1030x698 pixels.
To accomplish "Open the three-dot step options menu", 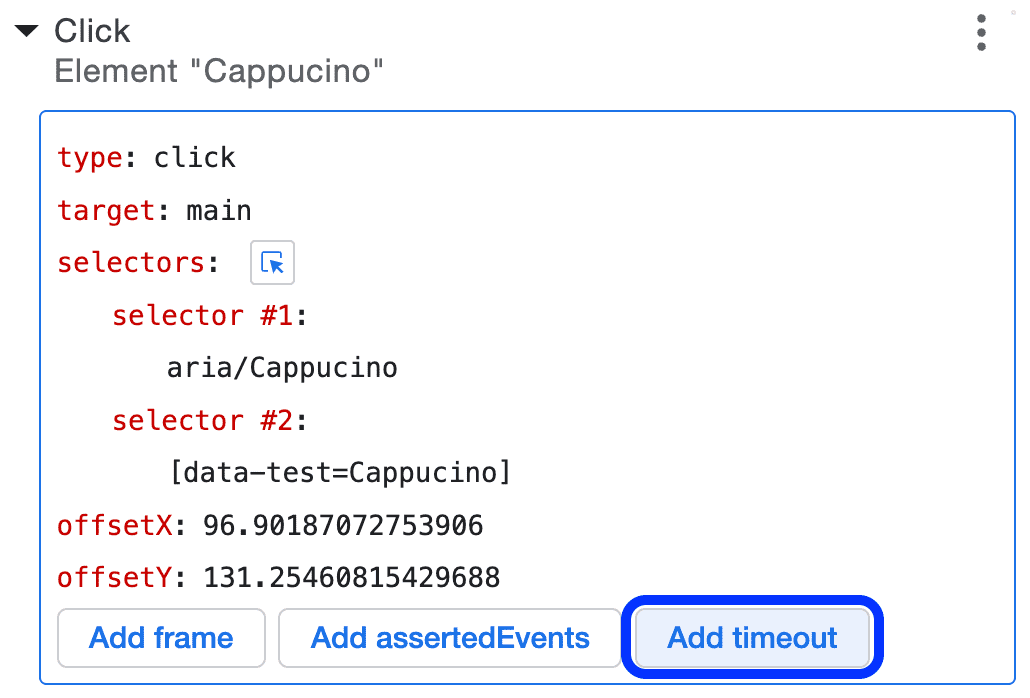I will point(981,31).
